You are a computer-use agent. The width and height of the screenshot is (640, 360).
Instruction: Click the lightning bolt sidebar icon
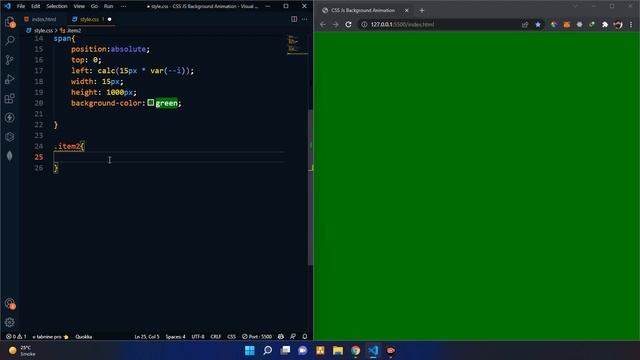[x=10, y=118]
